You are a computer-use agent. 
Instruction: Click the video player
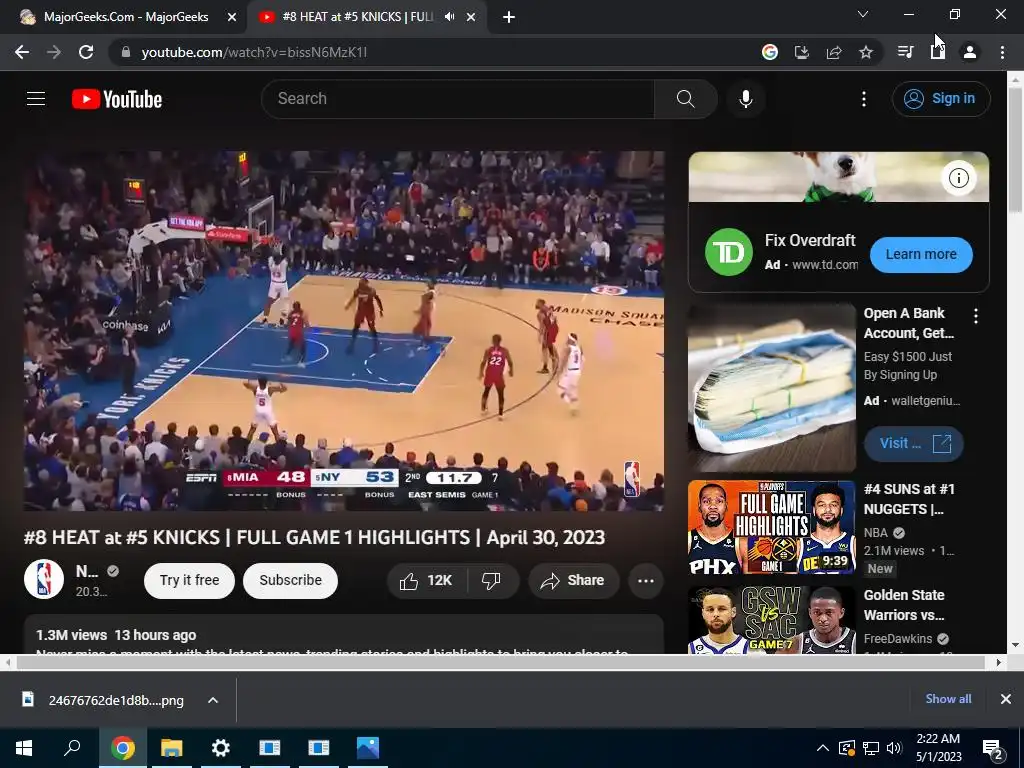coord(344,330)
